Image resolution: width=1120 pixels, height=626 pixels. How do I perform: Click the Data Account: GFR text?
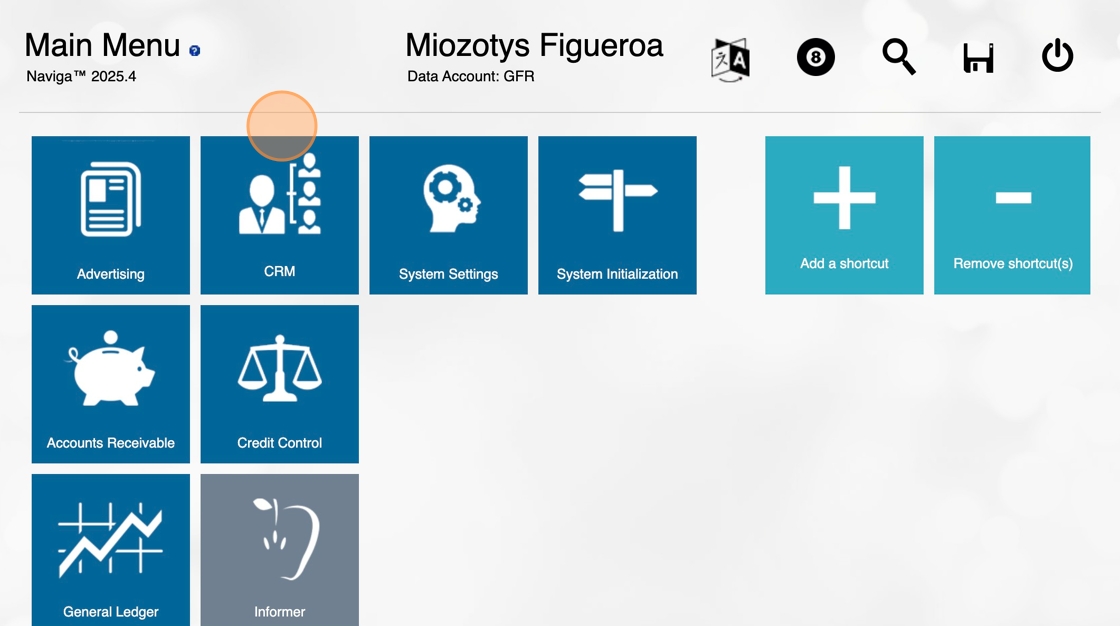coord(470,76)
